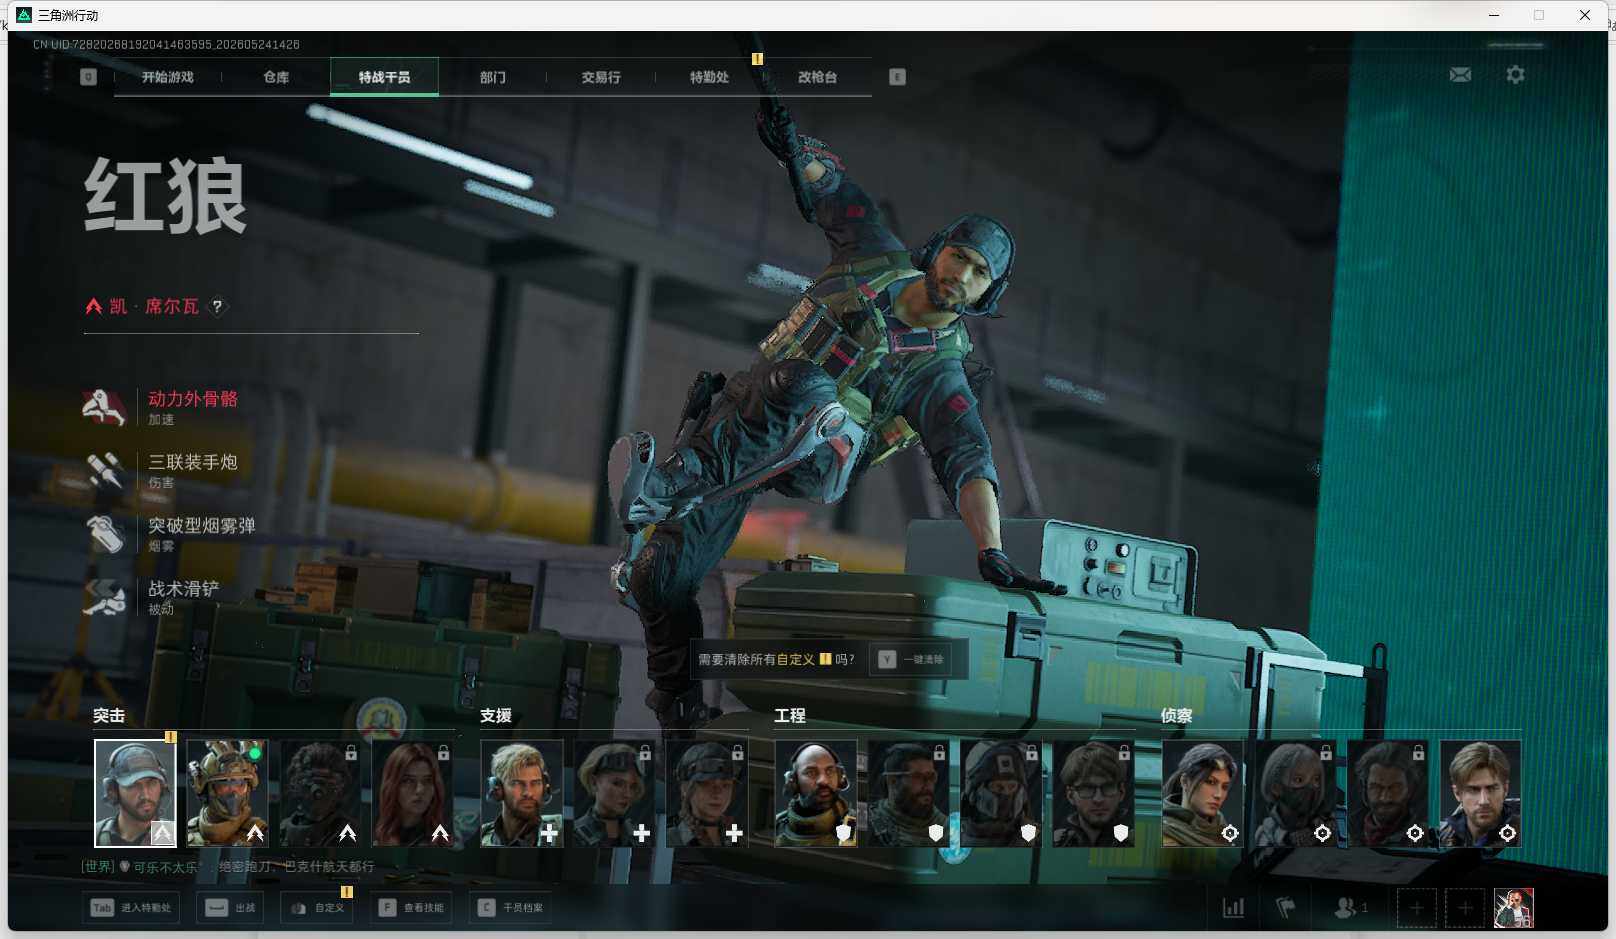The height and width of the screenshot is (939, 1616).
Task: Minimize the 三角洲行动 window
Action: [1494, 15]
